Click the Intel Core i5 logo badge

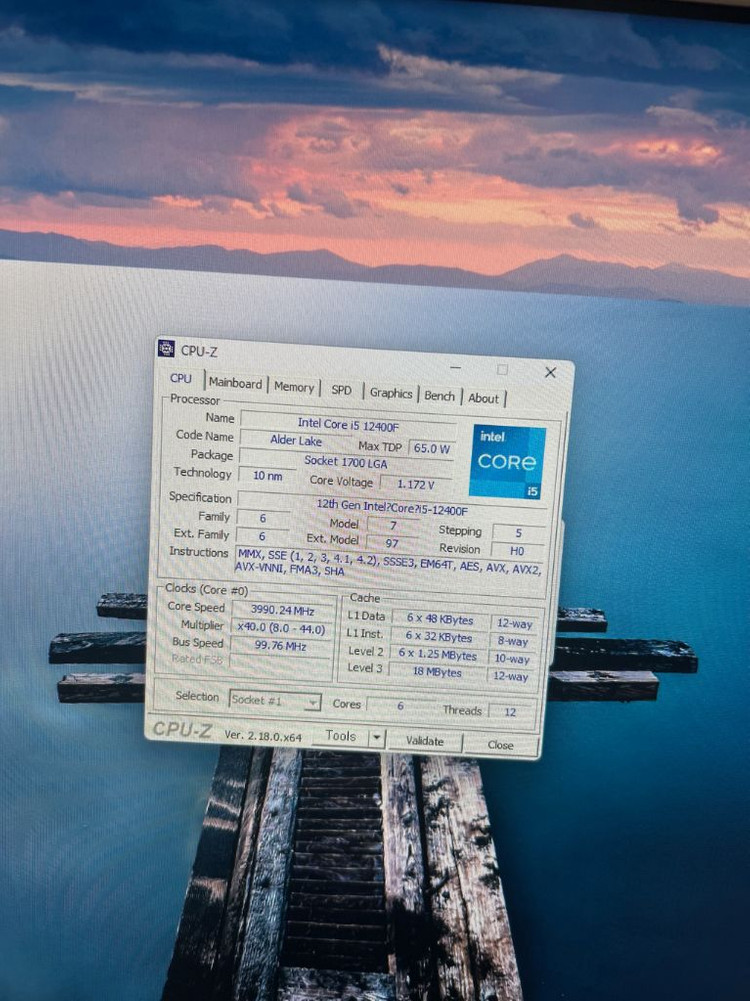coord(508,462)
